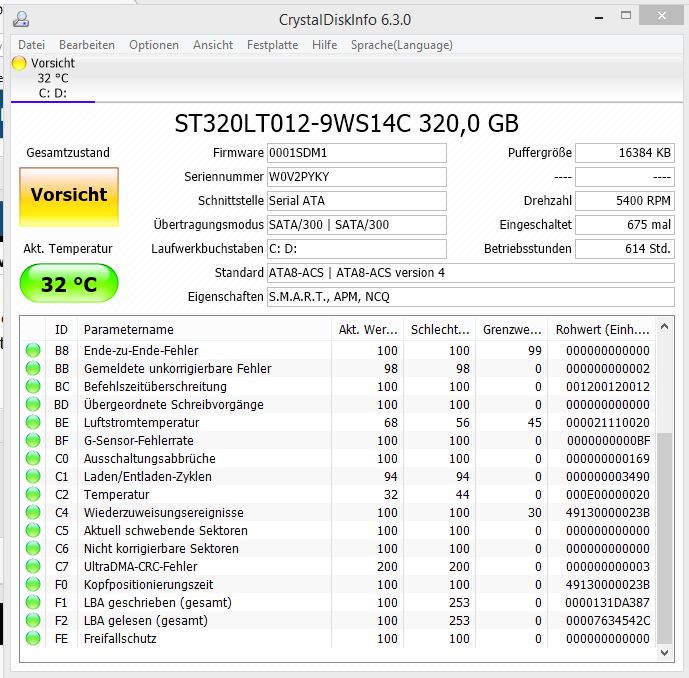Viewport: 689px width, 678px height.
Task: Open the Sprache(Language) menu
Action: (x=402, y=45)
